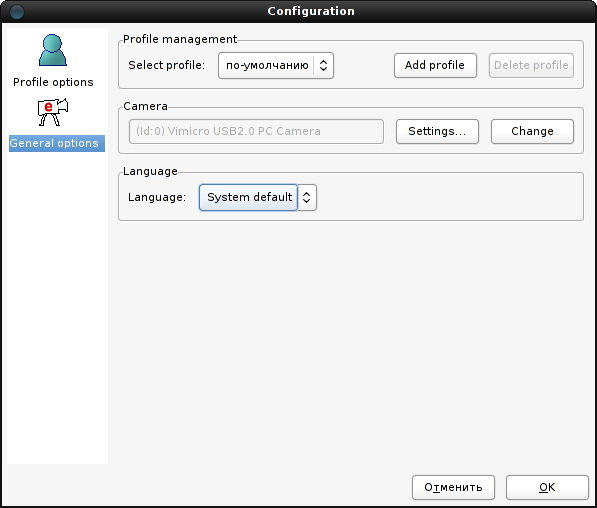Click the Vimicro USB2.0 PC Camera field
The width and height of the screenshot is (597, 508).
click(256, 131)
